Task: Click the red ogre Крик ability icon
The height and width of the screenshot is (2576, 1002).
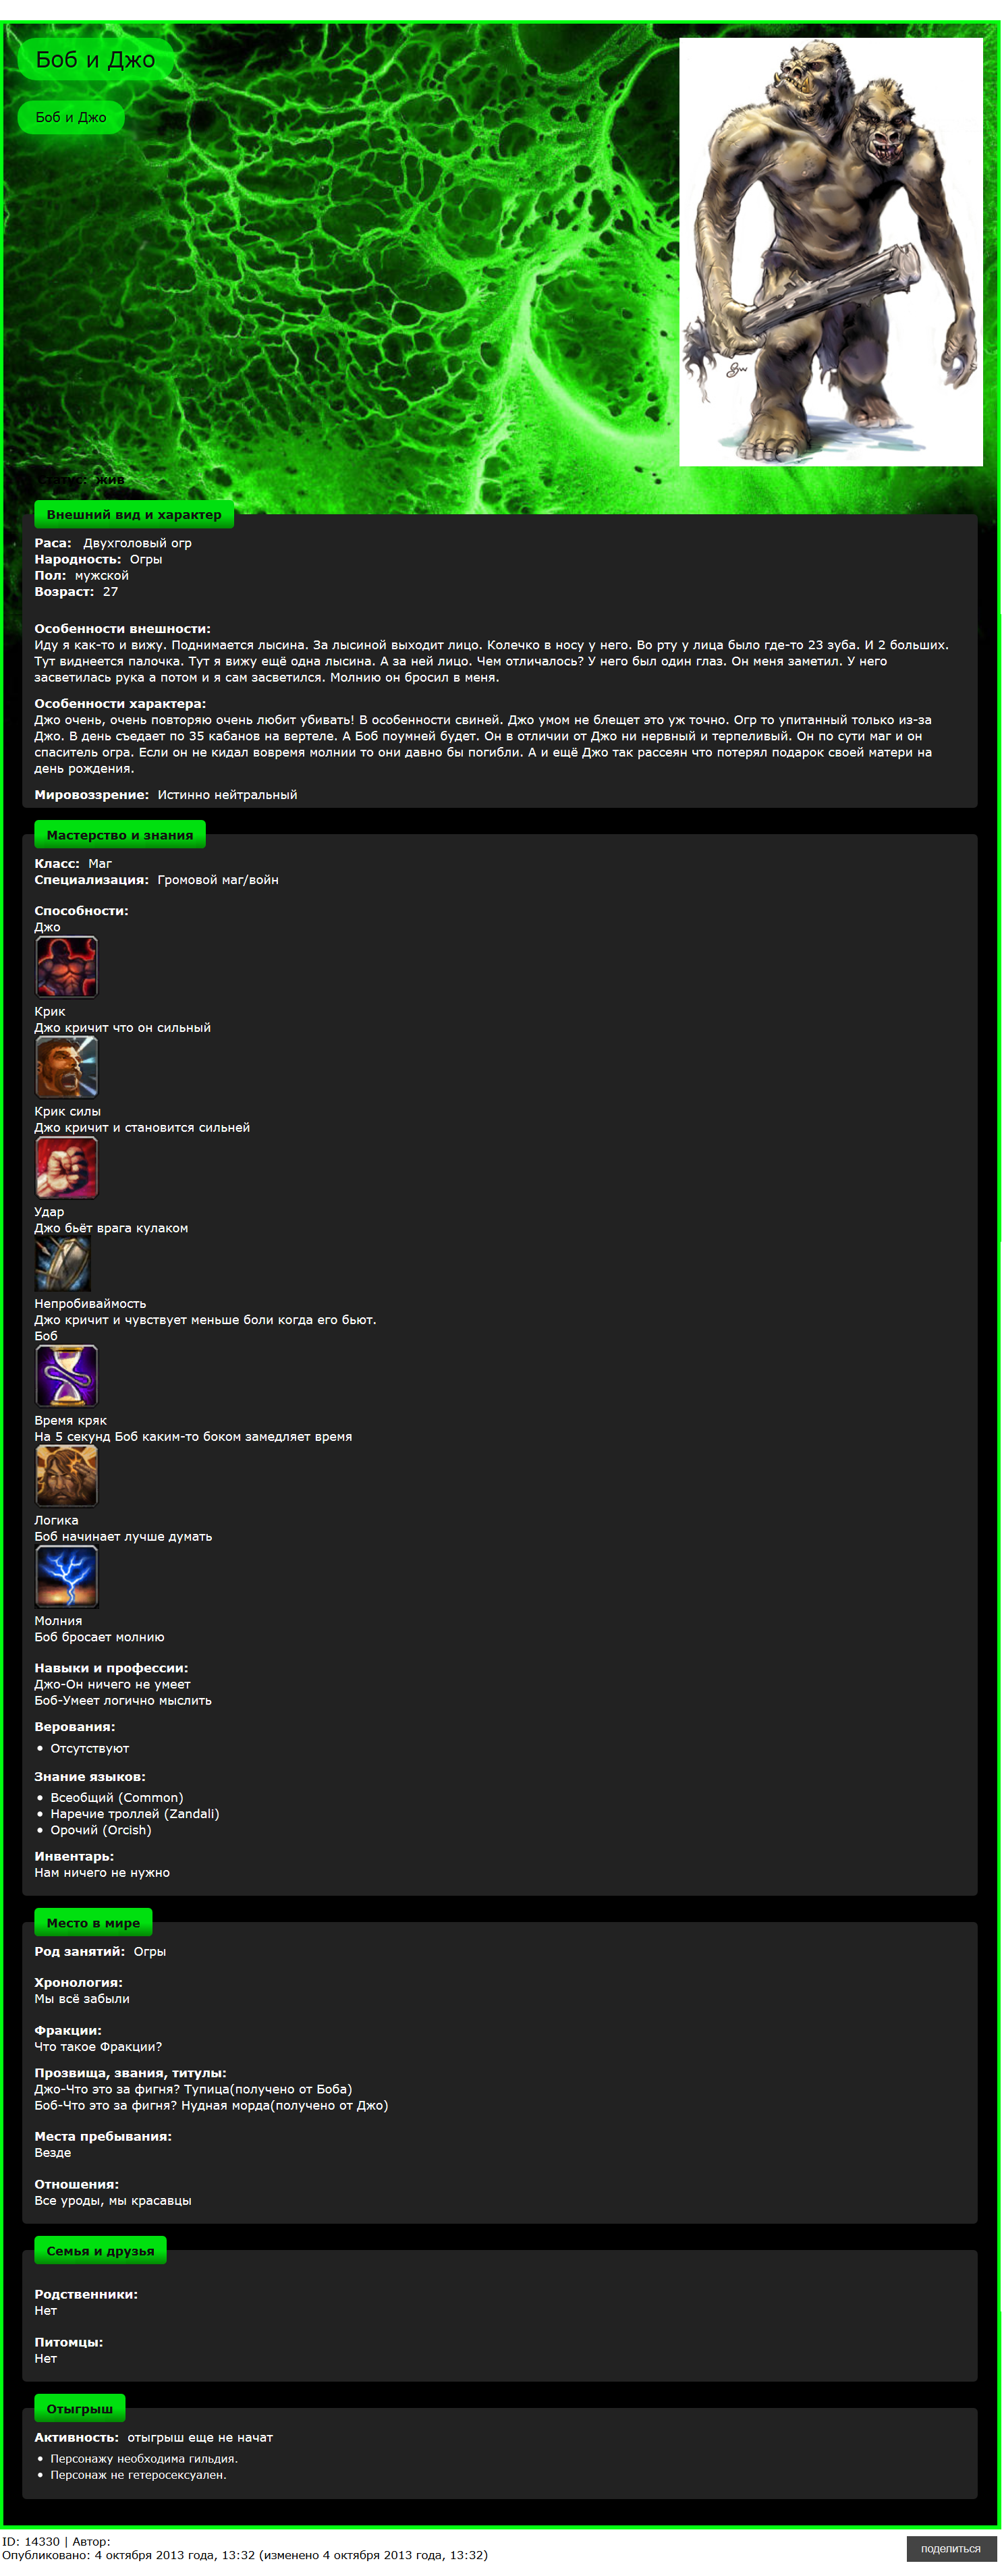Action: click(67, 967)
